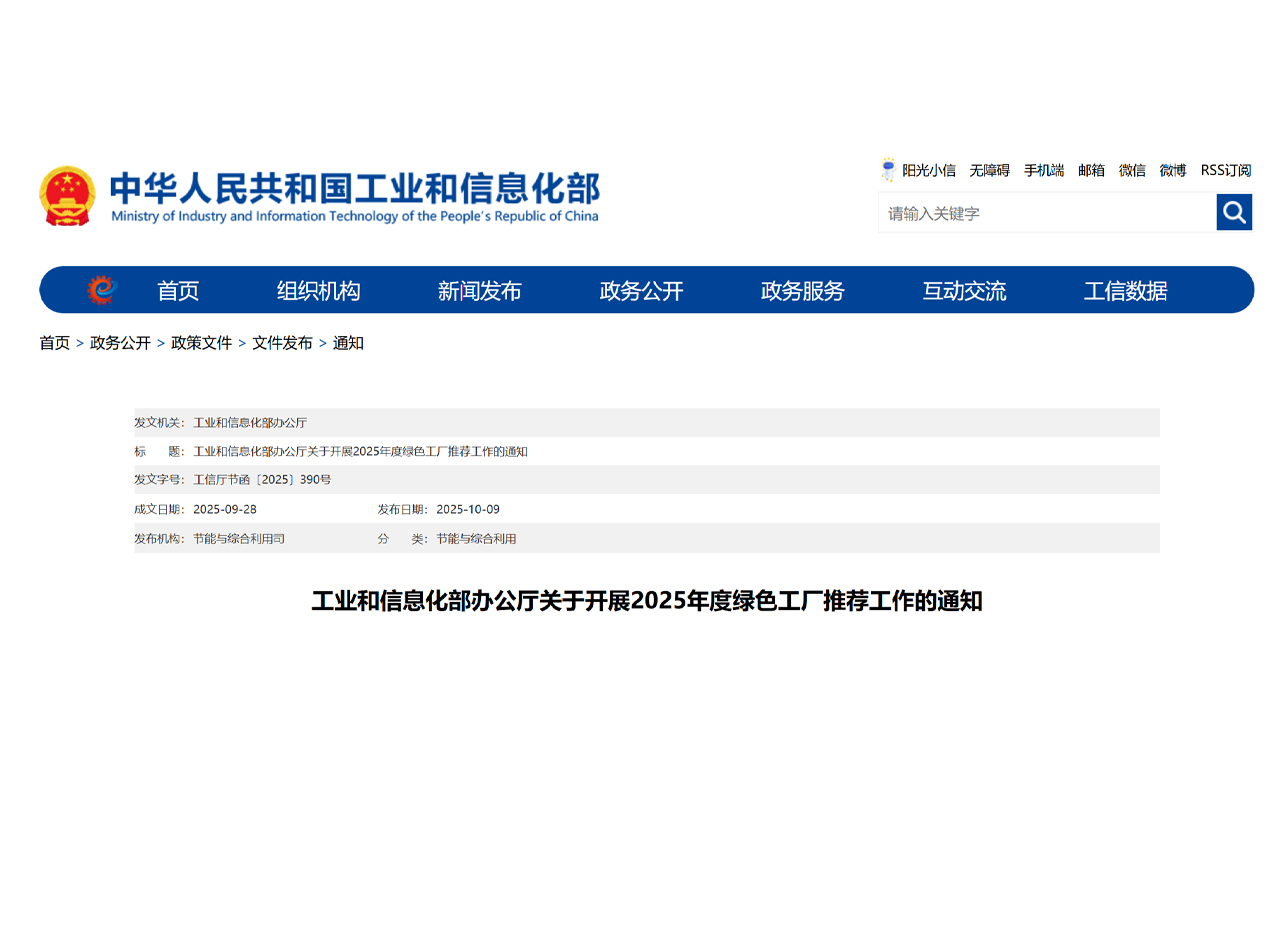Open 工信数据 in the navigation bar
1276x930 pixels.
(1125, 291)
